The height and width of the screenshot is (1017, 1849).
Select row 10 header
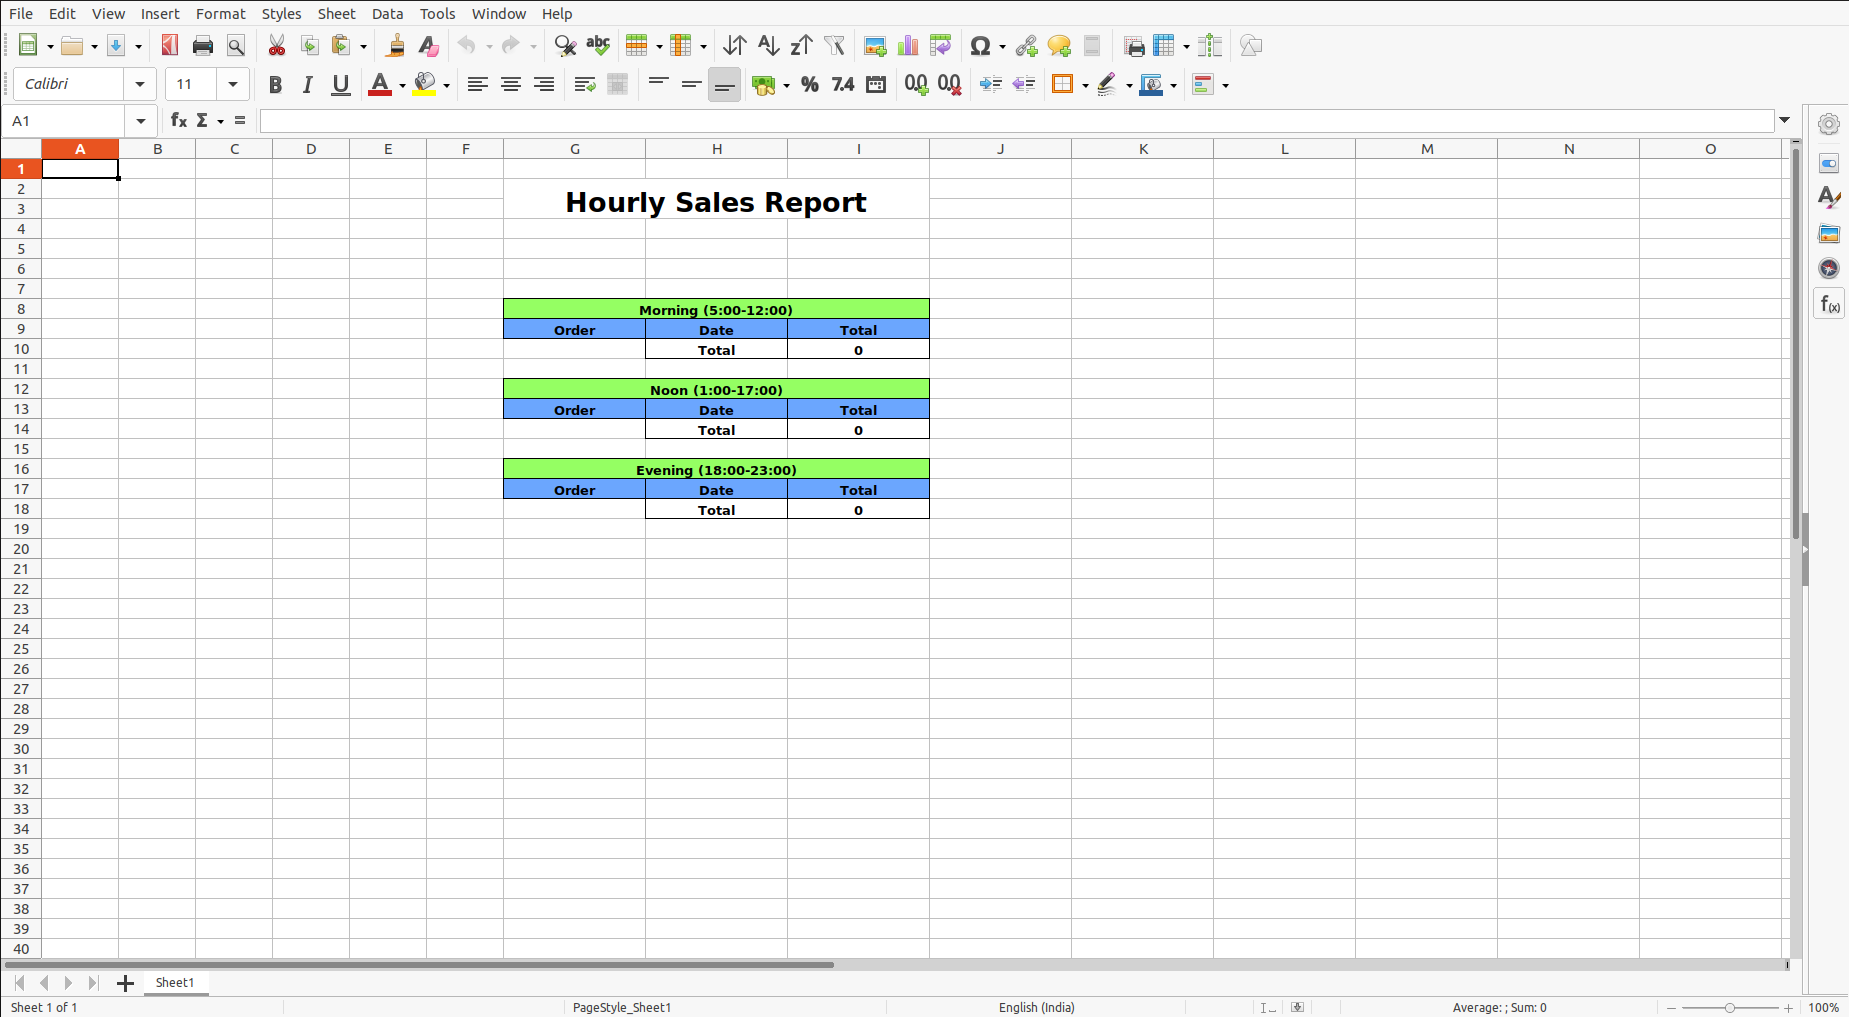[21, 349]
